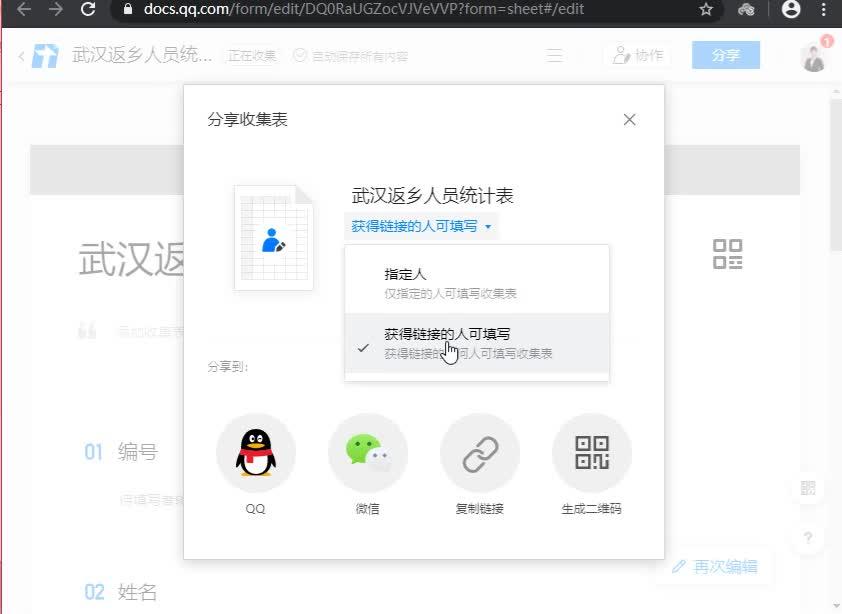Click the 再次编辑 link

point(715,566)
